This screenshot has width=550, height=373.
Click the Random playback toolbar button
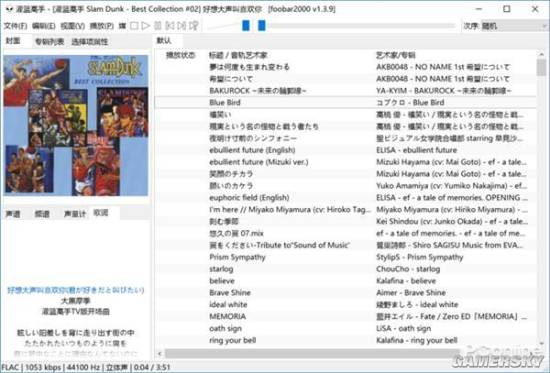(x=194, y=26)
